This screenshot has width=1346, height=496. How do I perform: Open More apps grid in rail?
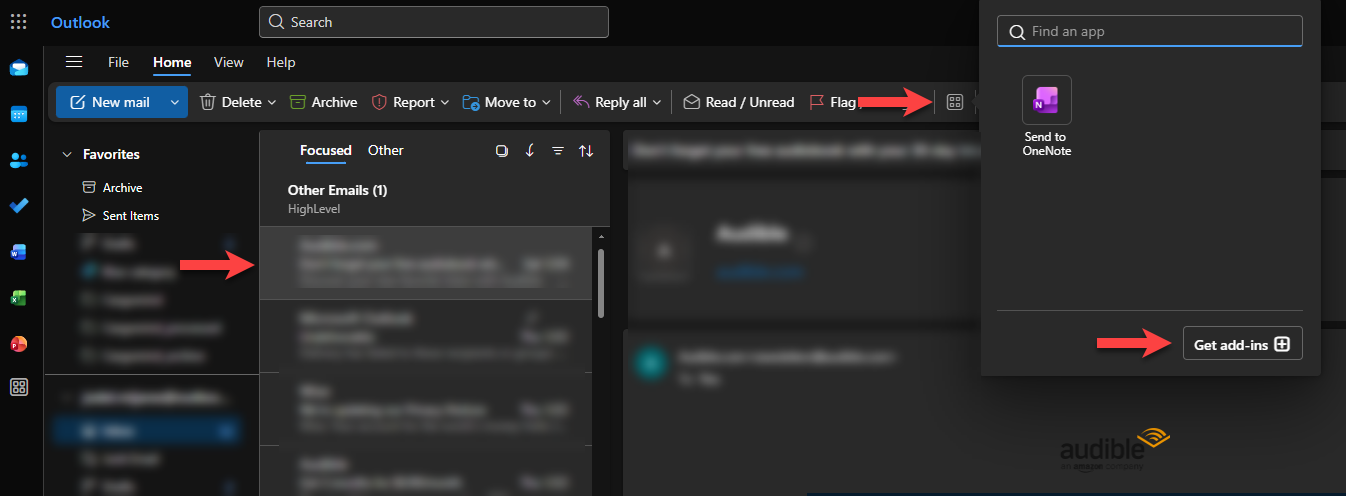tap(19, 388)
